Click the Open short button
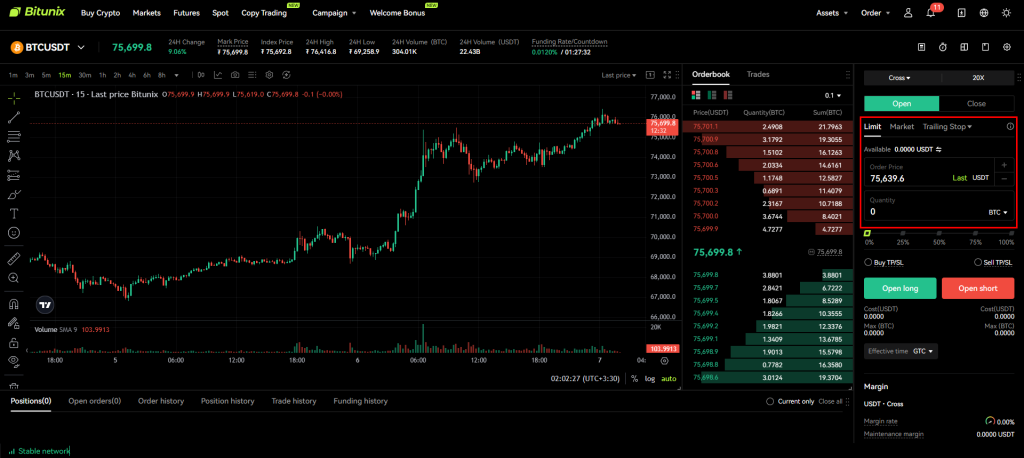This screenshot has height=458, width=1024. coord(977,289)
